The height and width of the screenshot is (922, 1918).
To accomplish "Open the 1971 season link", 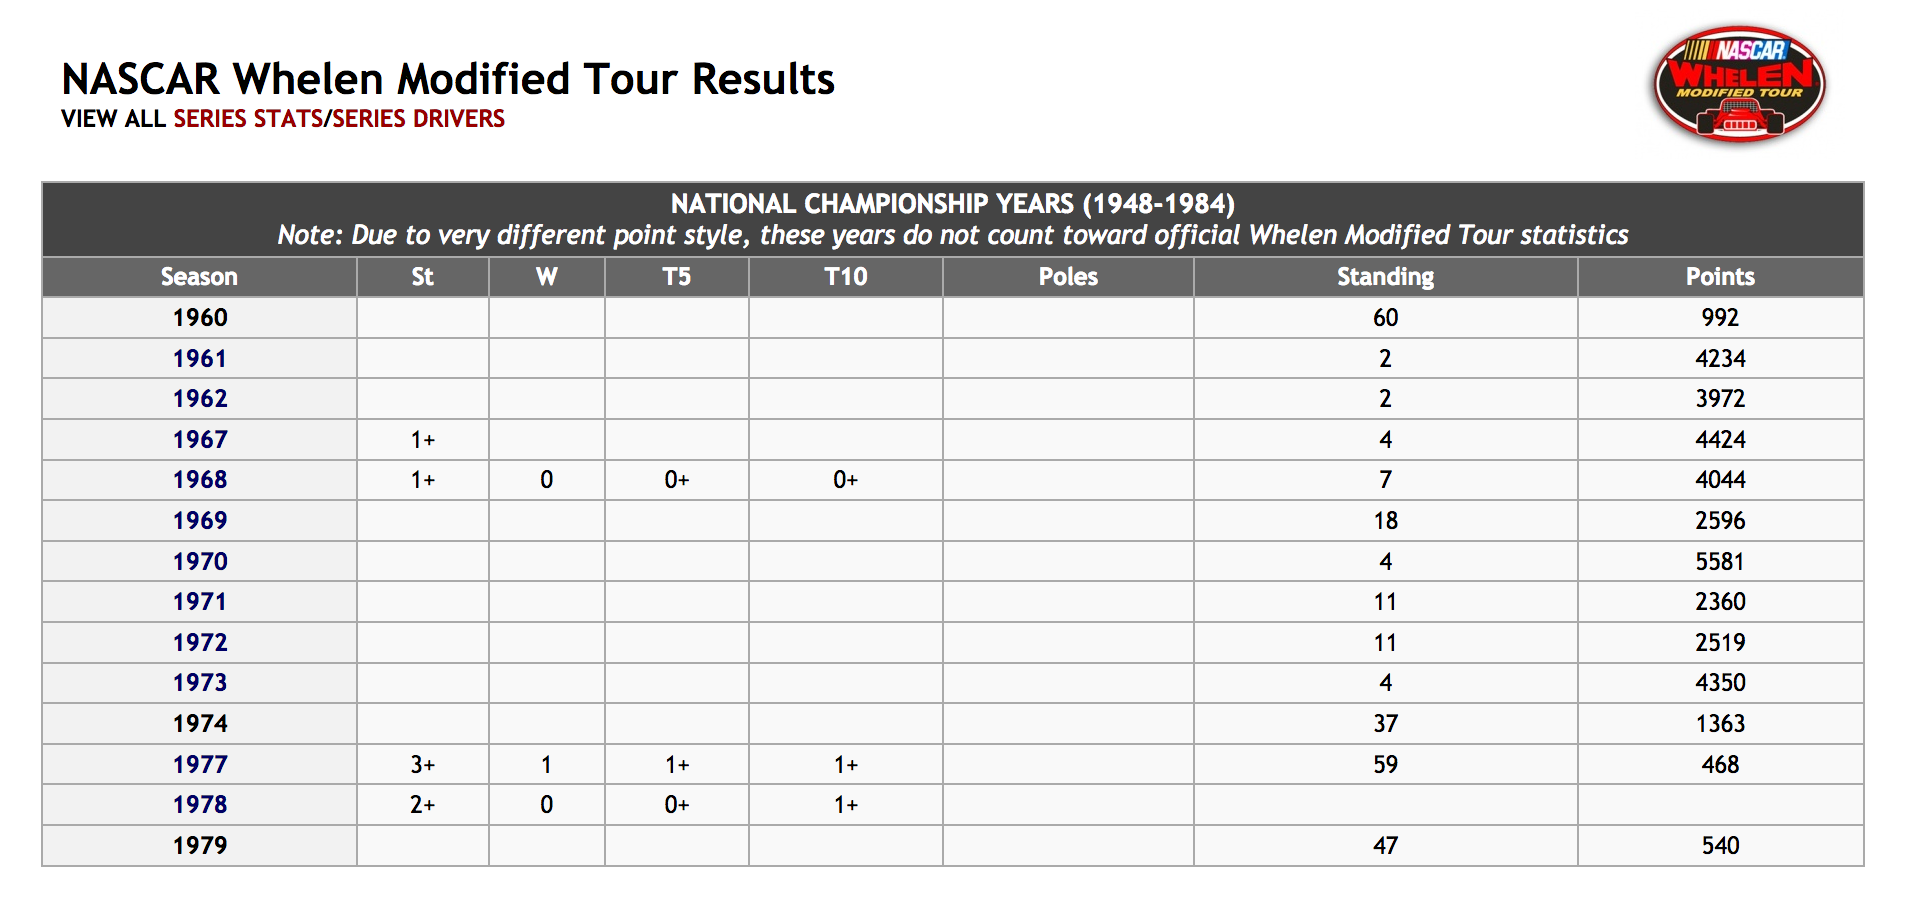I will coord(200,601).
